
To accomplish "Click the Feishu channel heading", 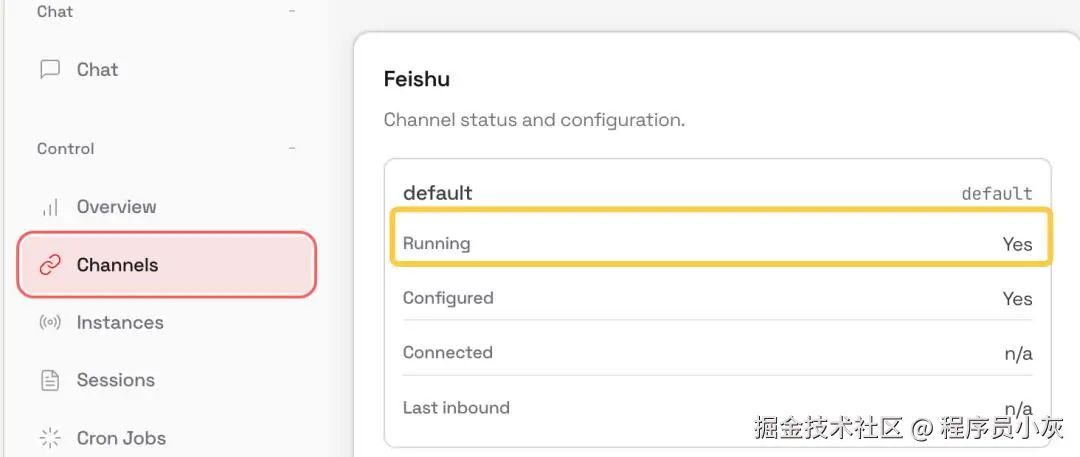I will tap(417, 79).
